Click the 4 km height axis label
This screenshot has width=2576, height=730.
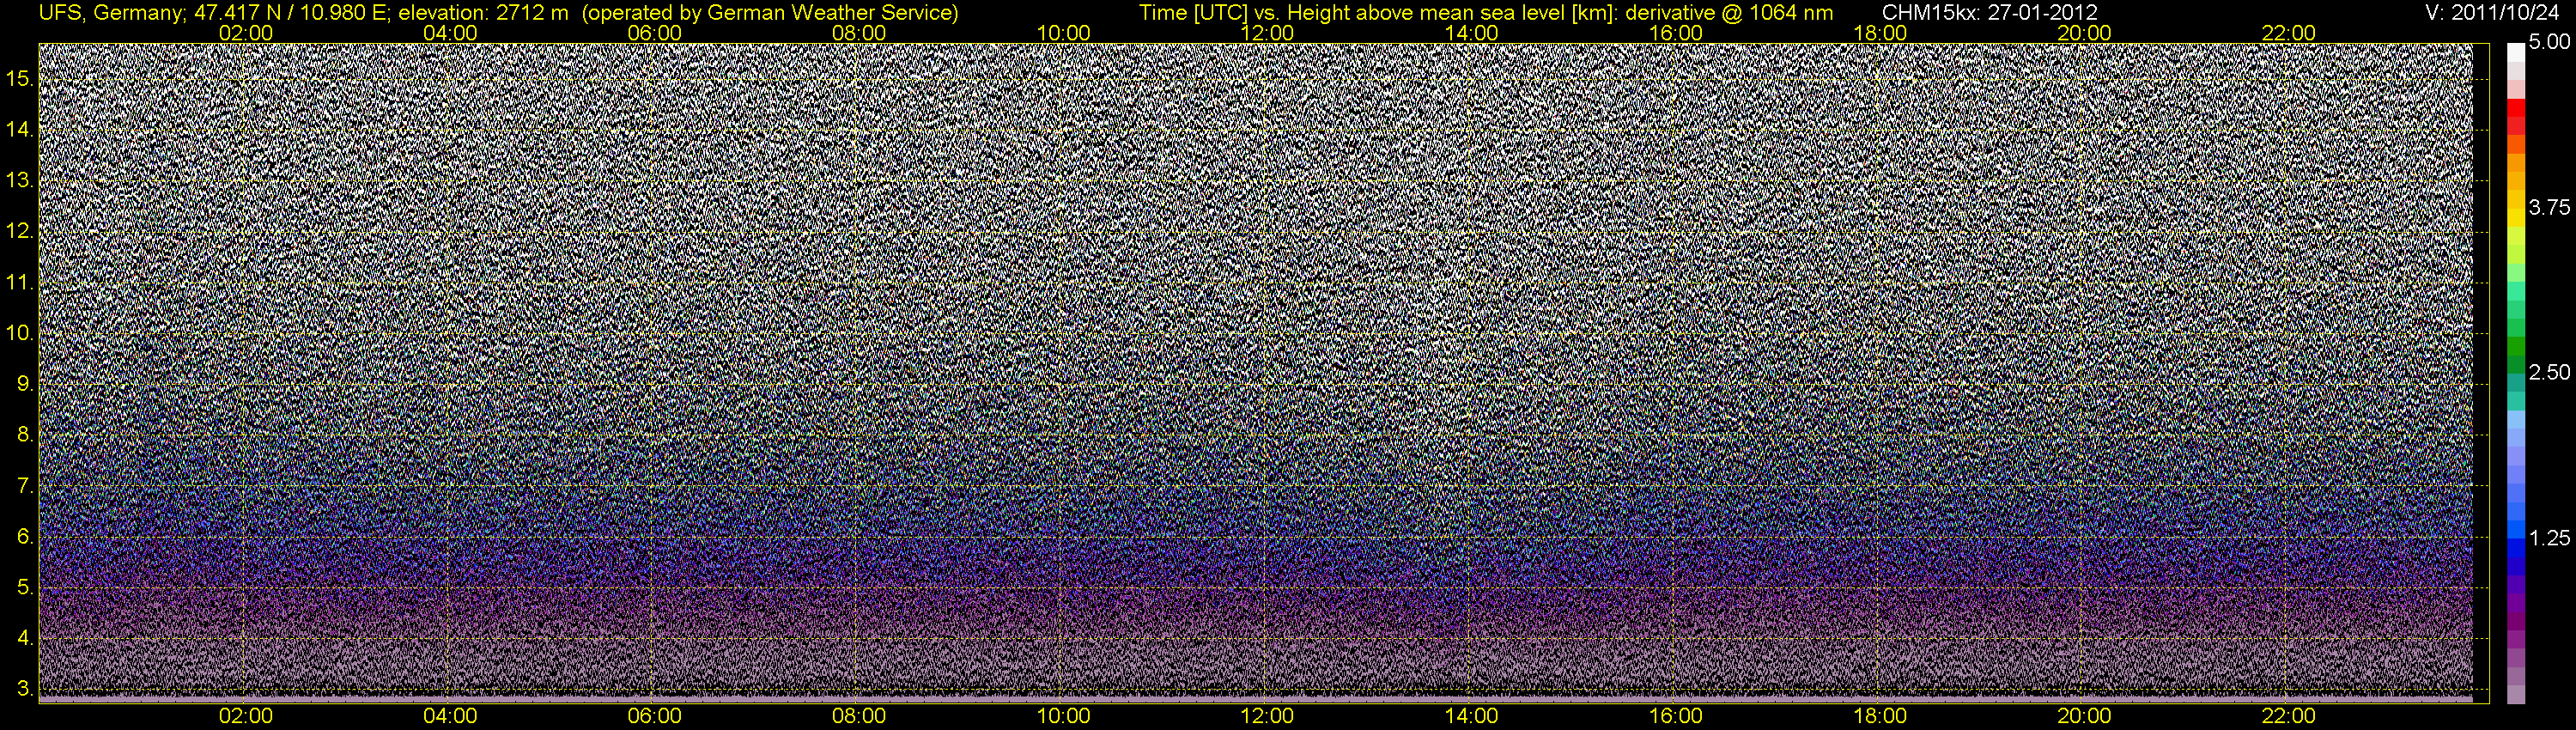[24, 638]
